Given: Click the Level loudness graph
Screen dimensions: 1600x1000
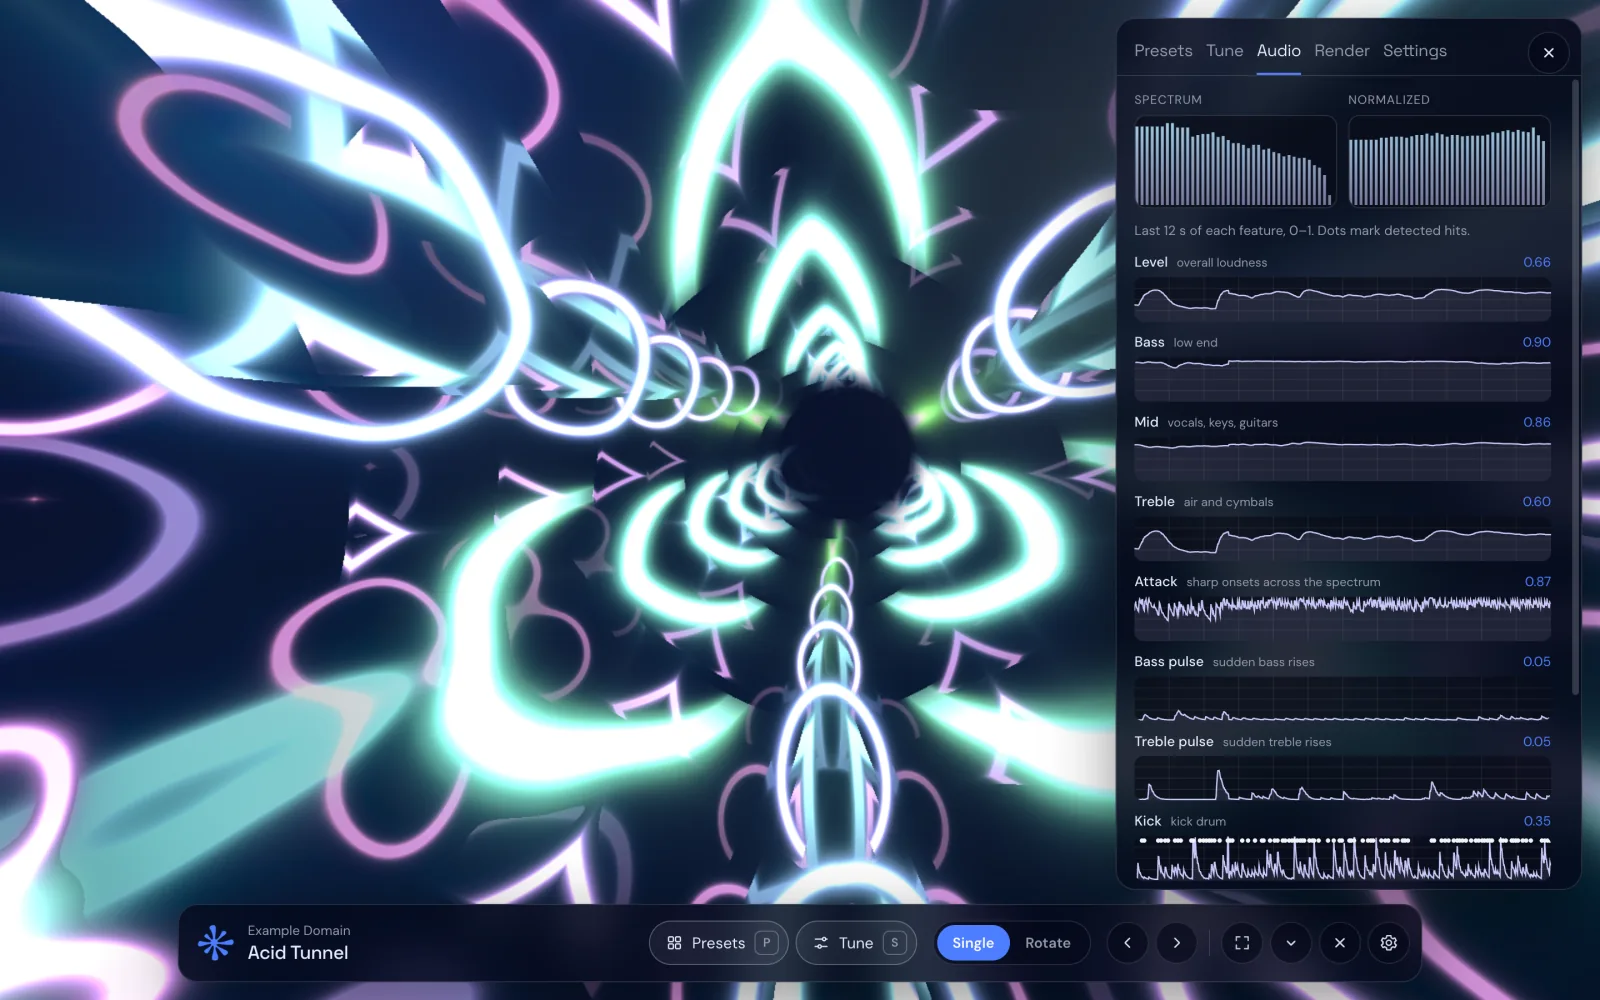Looking at the screenshot, I should (1342, 299).
